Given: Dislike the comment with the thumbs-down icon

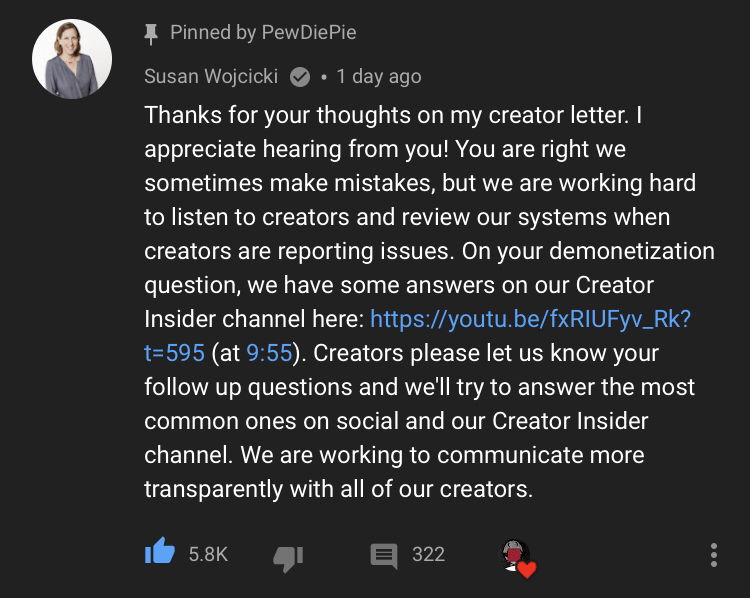Looking at the screenshot, I should pyautogui.click(x=288, y=558).
